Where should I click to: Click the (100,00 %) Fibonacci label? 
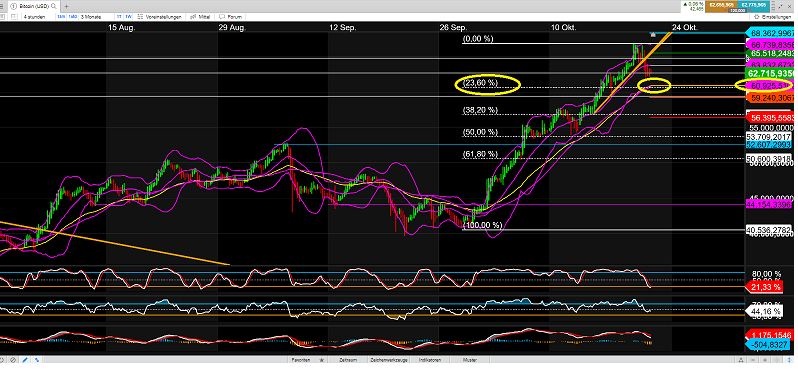tap(482, 225)
